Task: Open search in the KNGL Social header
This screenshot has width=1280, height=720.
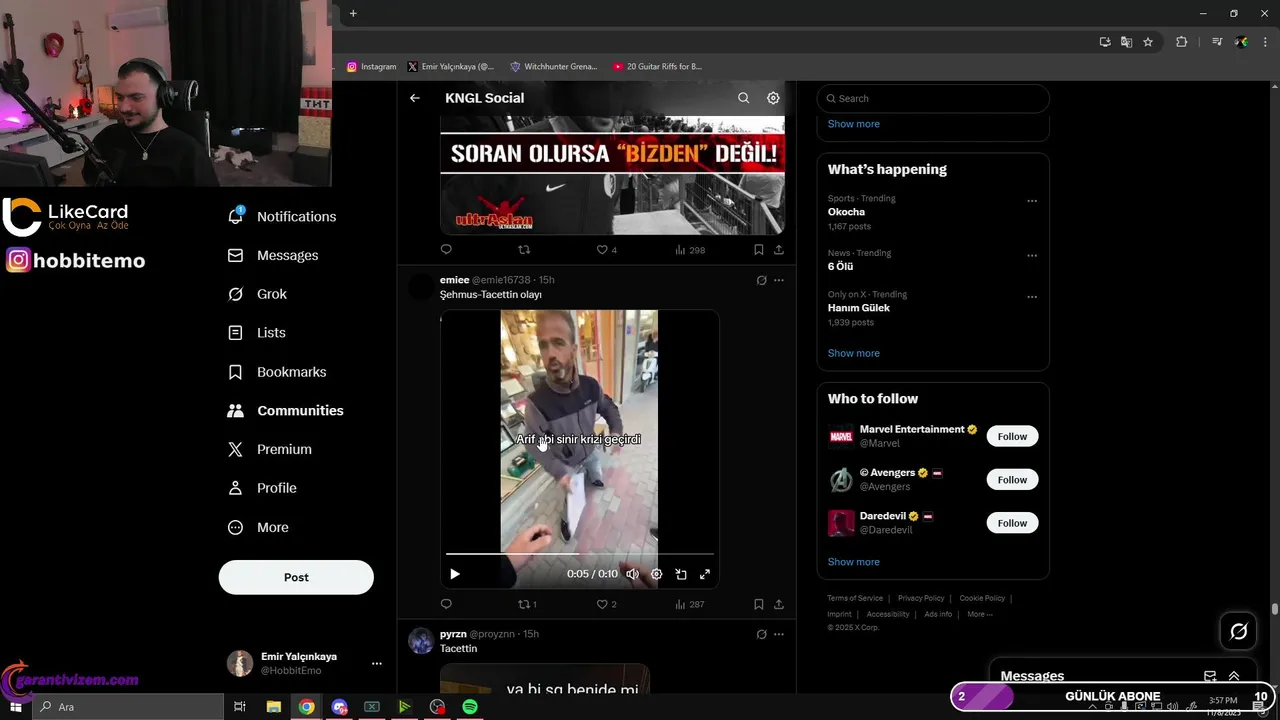Action: point(743,98)
